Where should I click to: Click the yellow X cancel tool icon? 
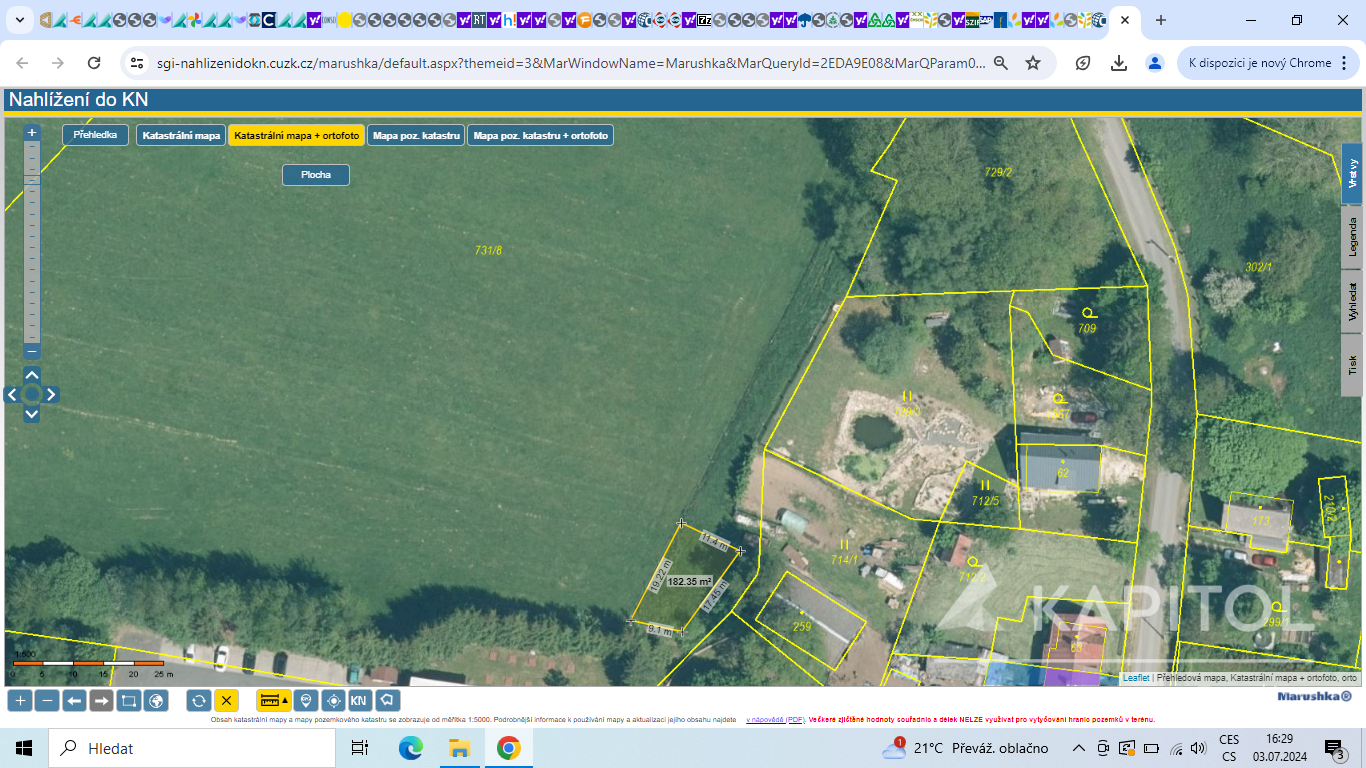pyautogui.click(x=226, y=701)
